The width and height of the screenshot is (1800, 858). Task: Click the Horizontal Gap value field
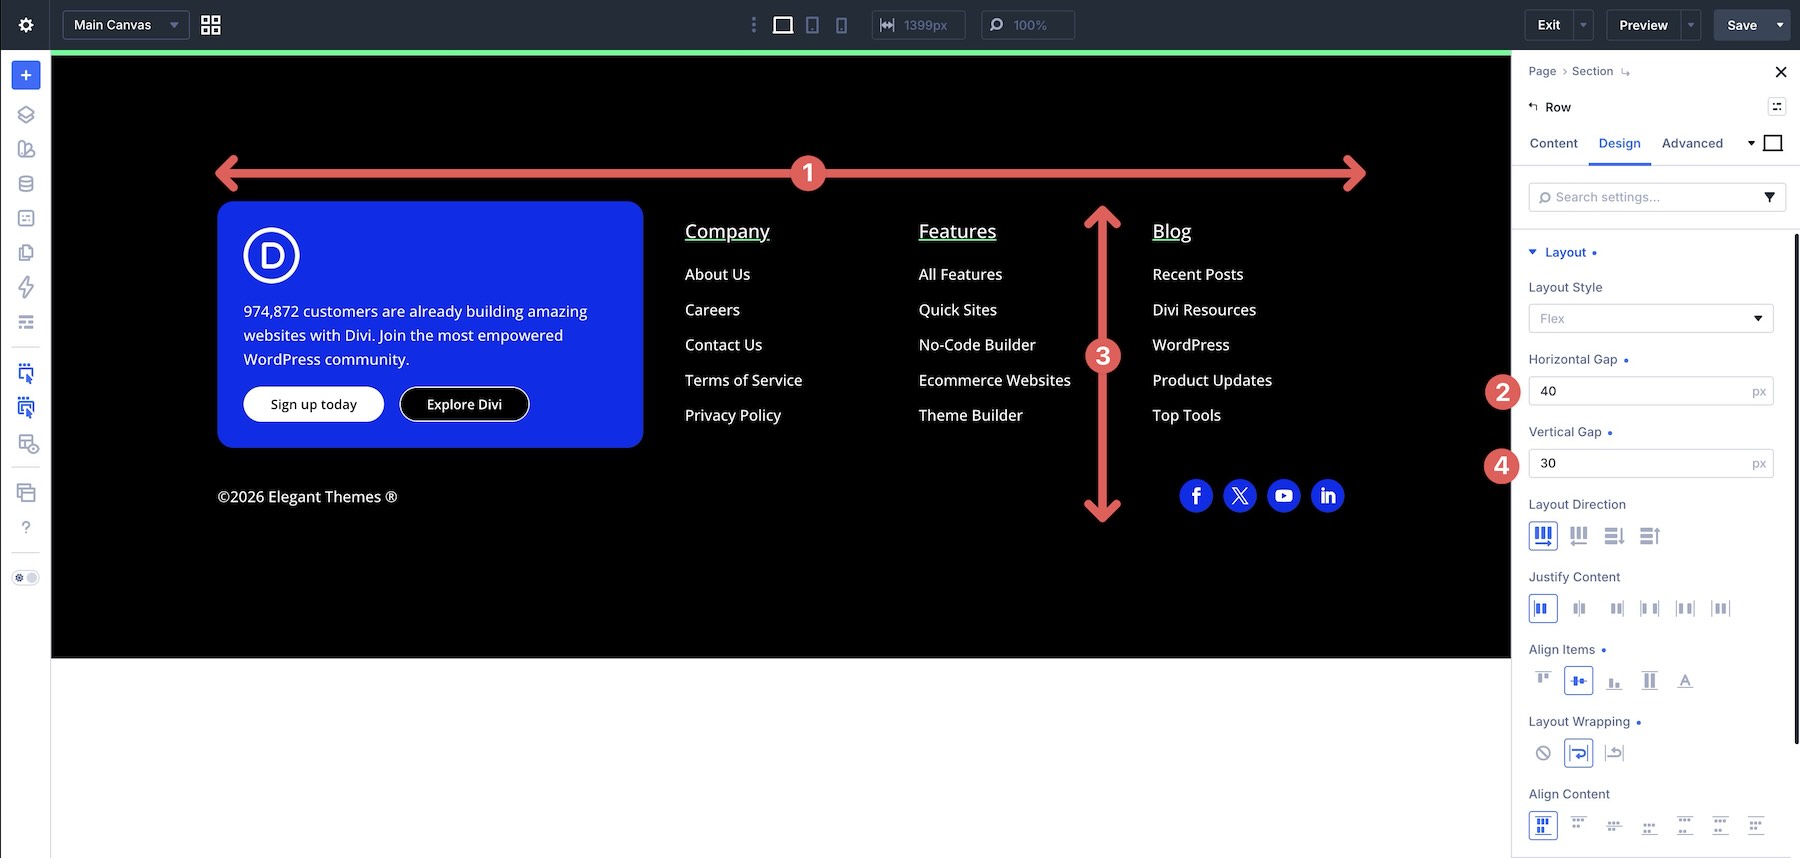(x=1651, y=391)
